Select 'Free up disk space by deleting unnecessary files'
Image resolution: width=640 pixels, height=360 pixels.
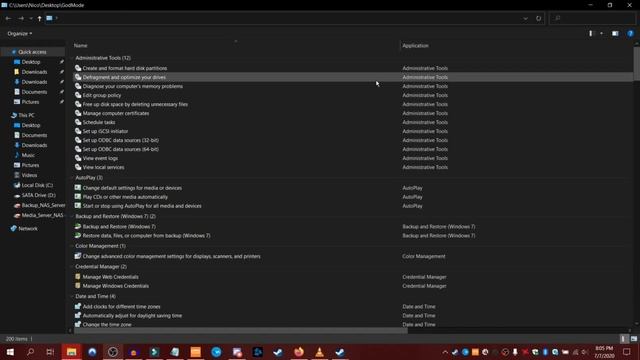[x=135, y=104]
